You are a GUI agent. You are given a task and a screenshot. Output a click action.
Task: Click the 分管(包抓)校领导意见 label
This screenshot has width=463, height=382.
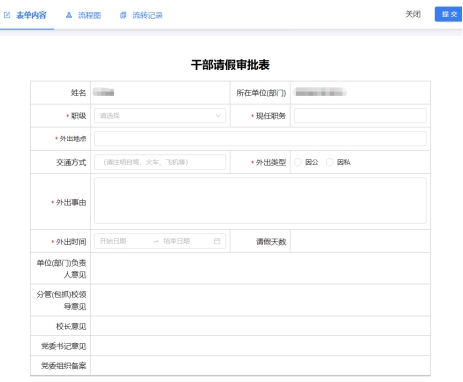click(61, 300)
